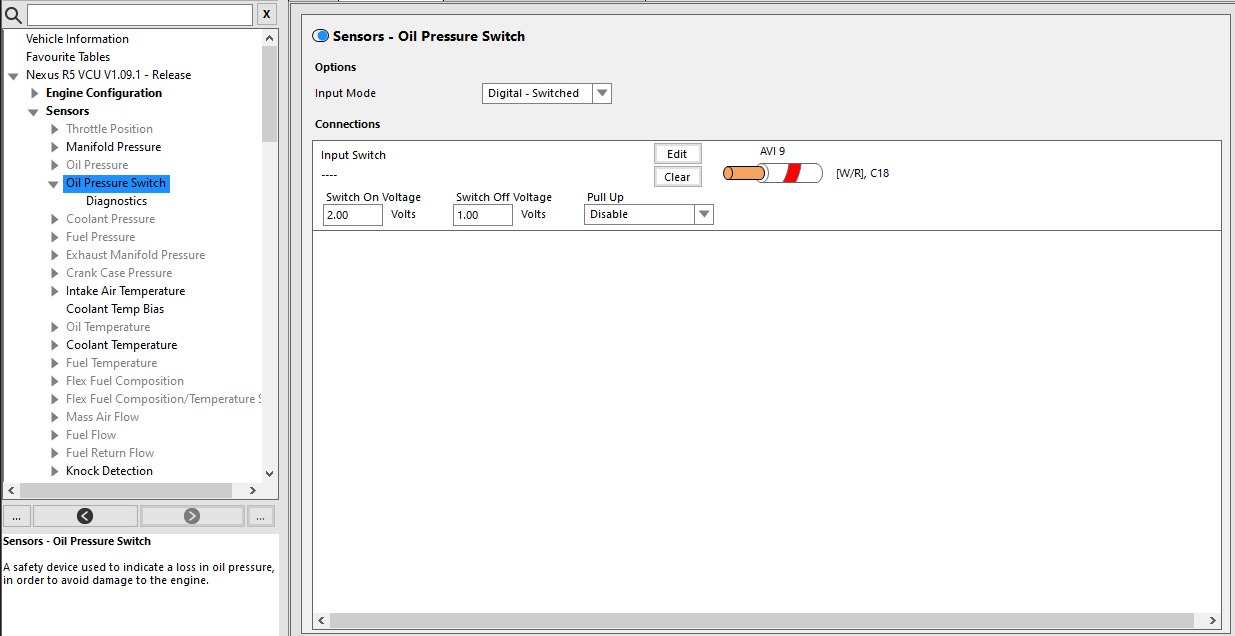
Task: Select Flex Fuel Composition/Temperature item
Action: point(163,399)
